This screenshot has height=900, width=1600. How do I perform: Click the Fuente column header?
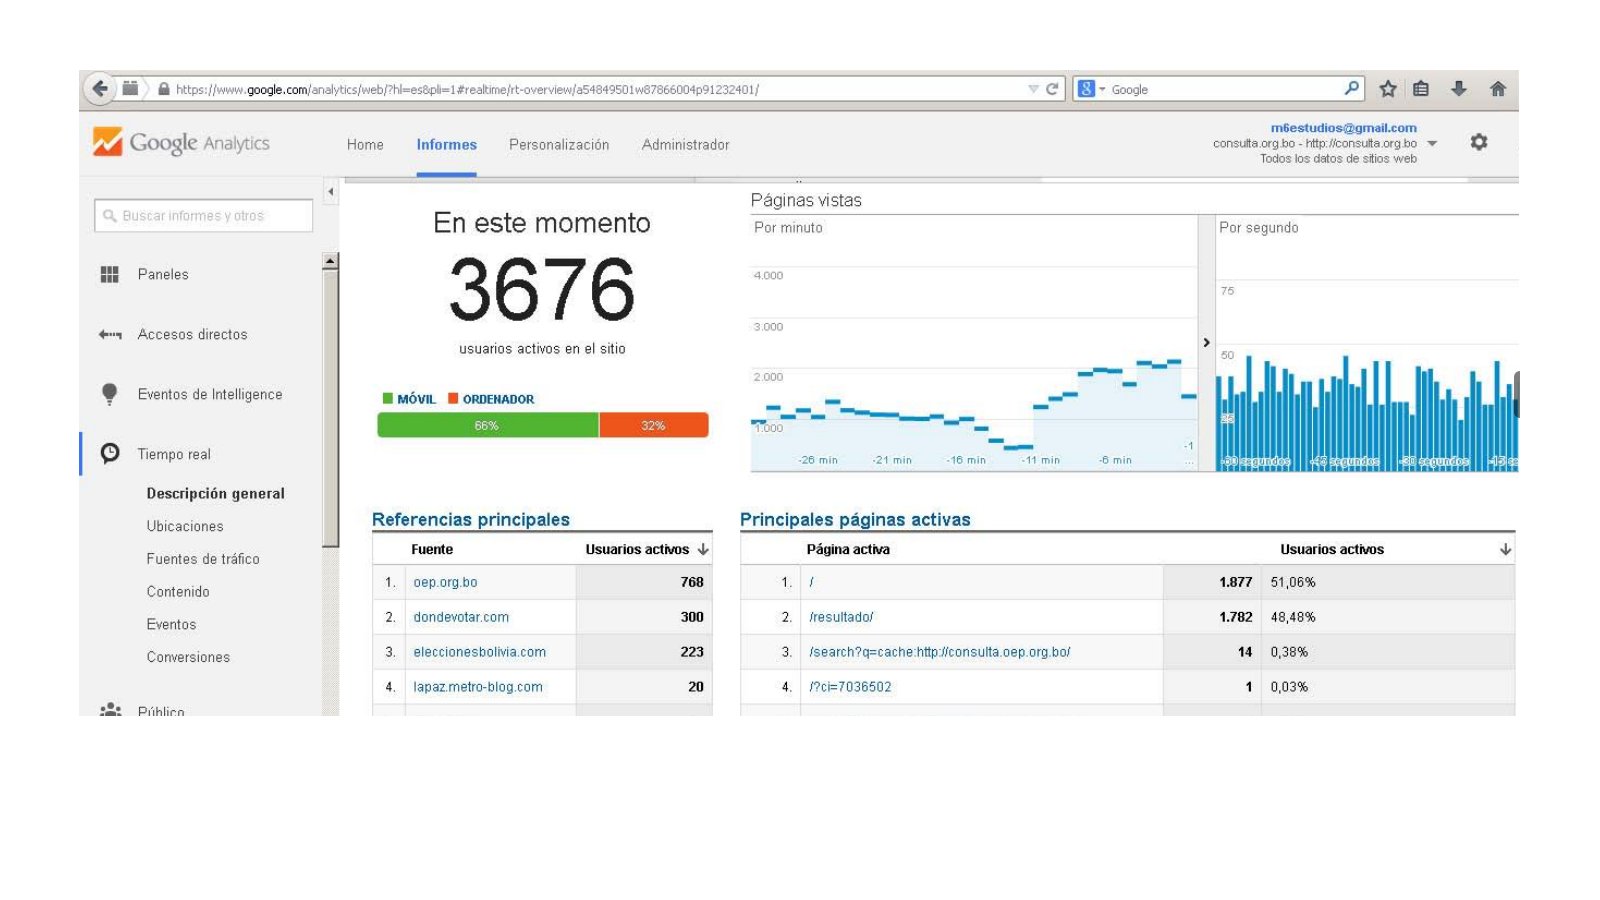click(x=432, y=549)
